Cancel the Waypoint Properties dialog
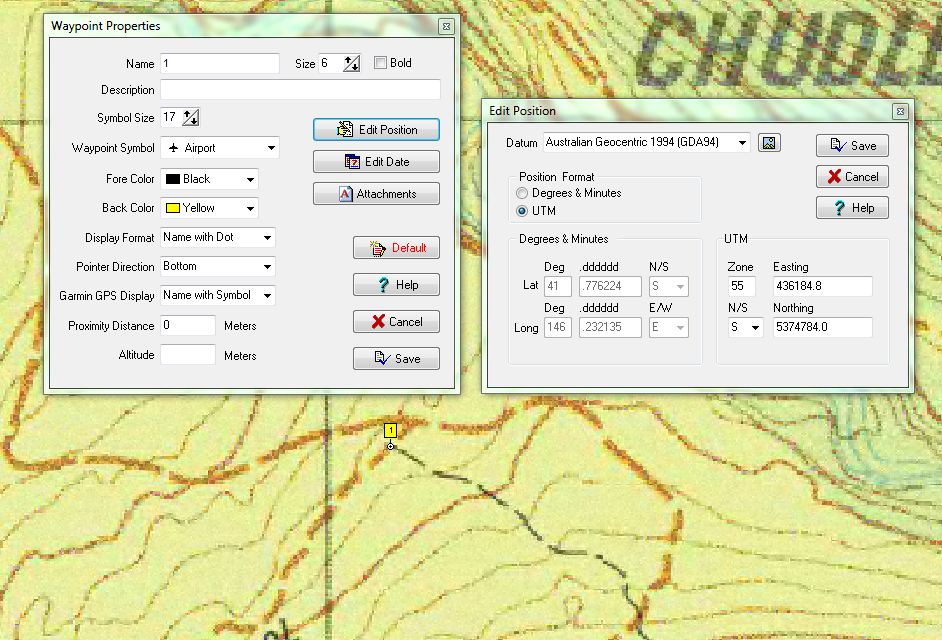Screen dimensions: 942x640 click(x=396, y=322)
